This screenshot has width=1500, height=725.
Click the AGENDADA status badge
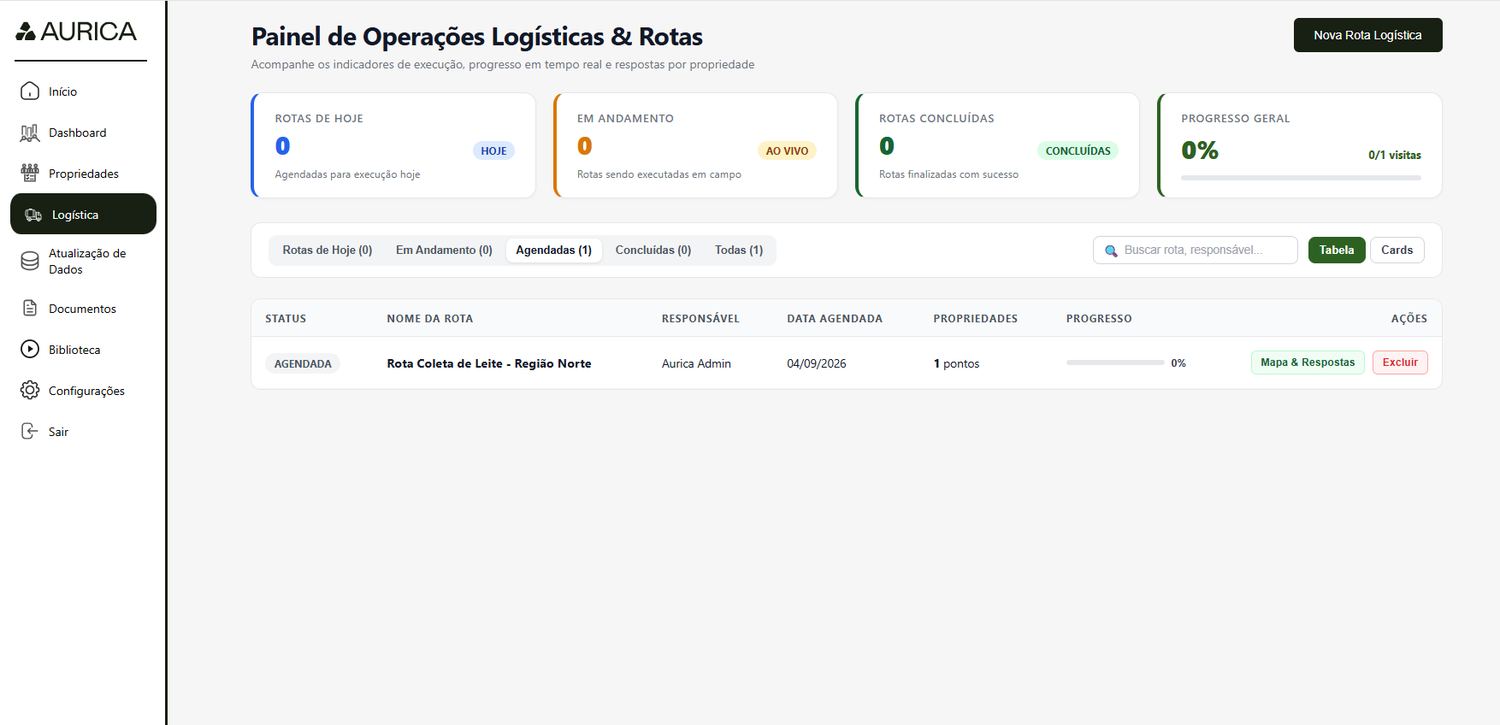[303, 364]
